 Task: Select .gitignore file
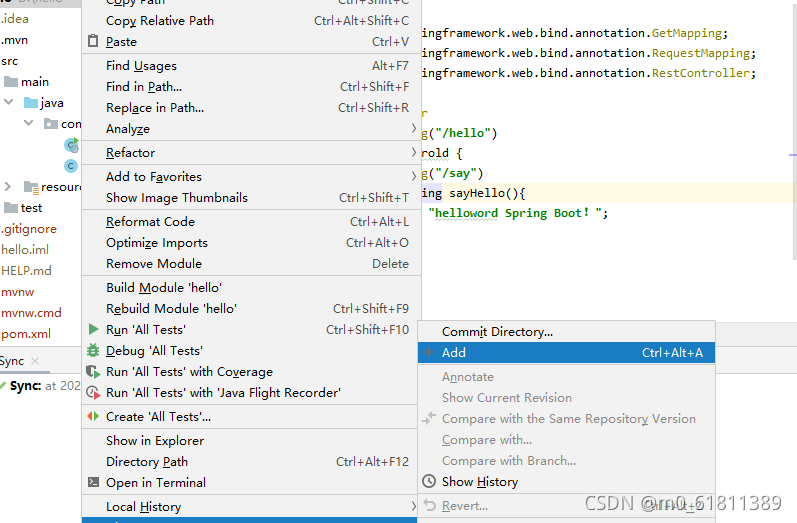28,229
